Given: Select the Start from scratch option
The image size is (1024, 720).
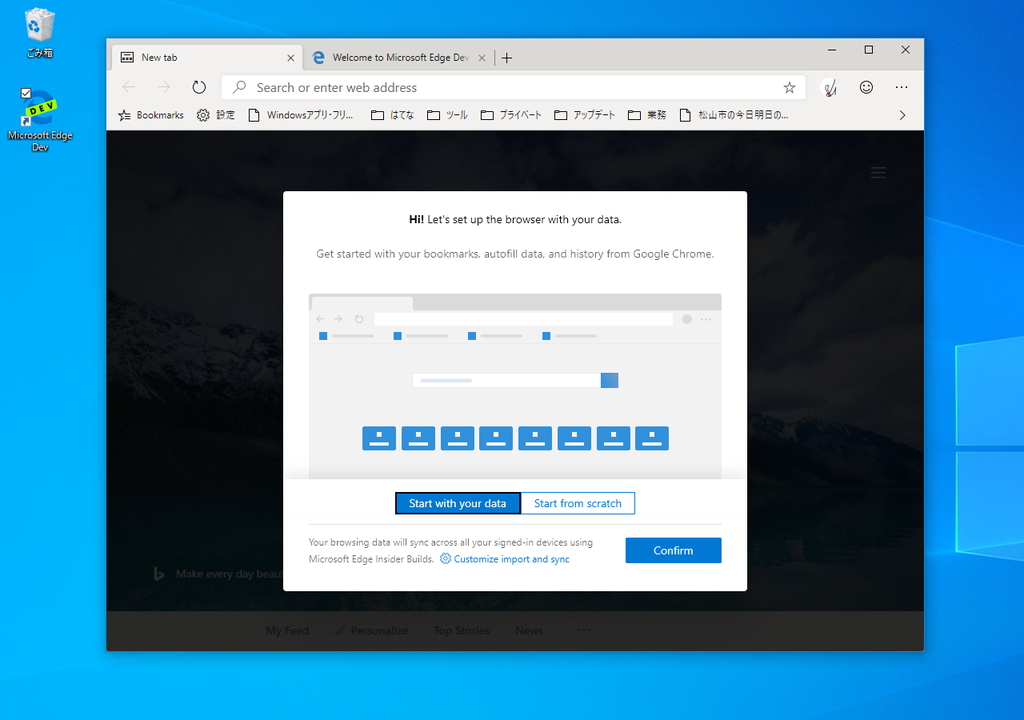Looking at the screenshot, I should (578, 503).
